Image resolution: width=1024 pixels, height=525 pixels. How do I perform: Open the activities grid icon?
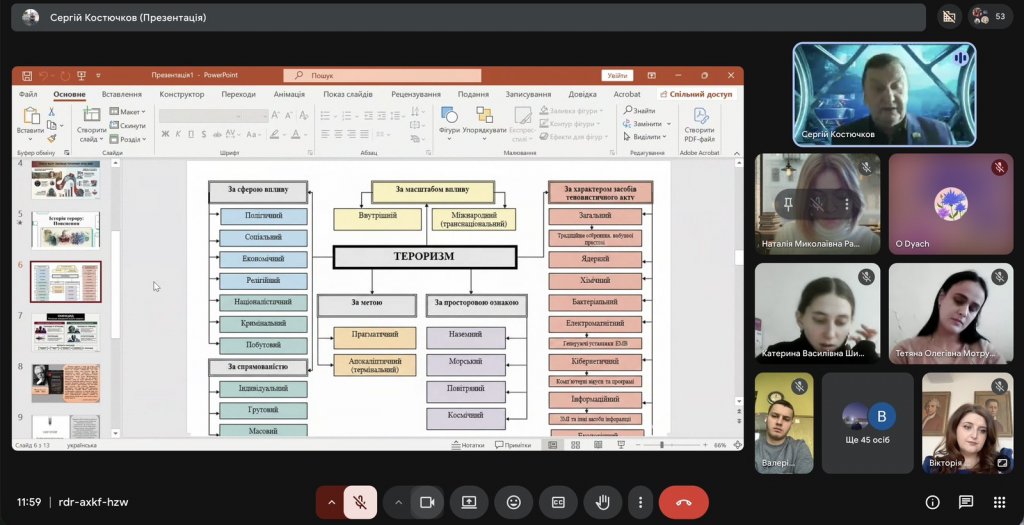tap(999, 502)
